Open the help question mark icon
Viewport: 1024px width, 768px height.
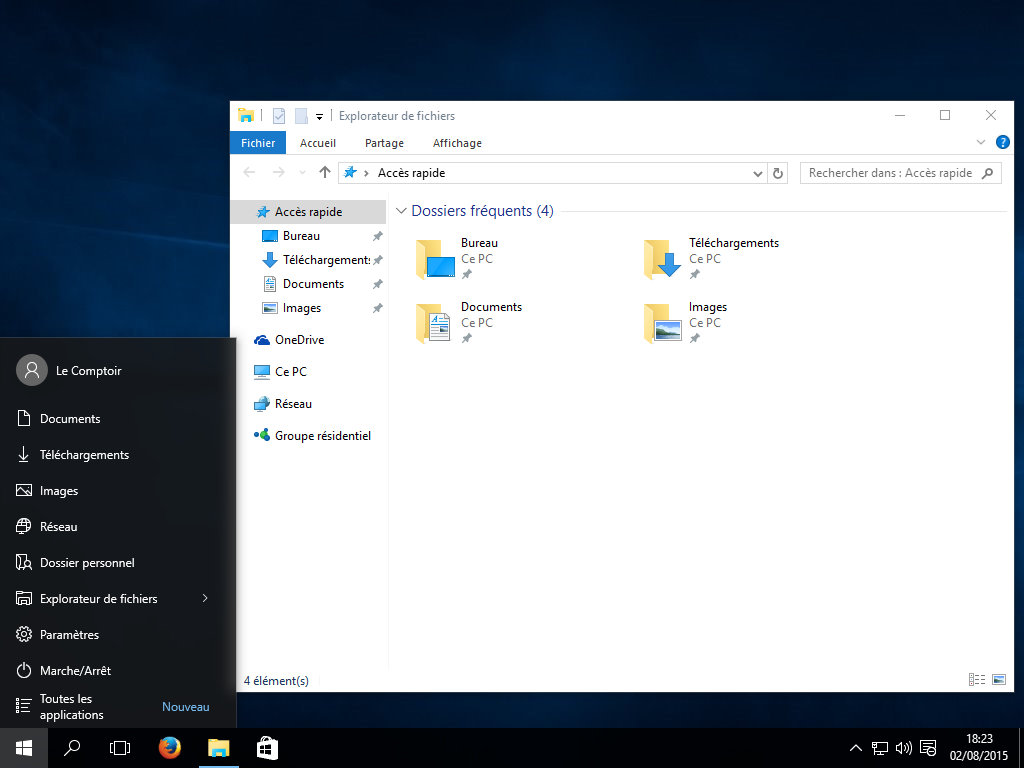(1001, 143)
